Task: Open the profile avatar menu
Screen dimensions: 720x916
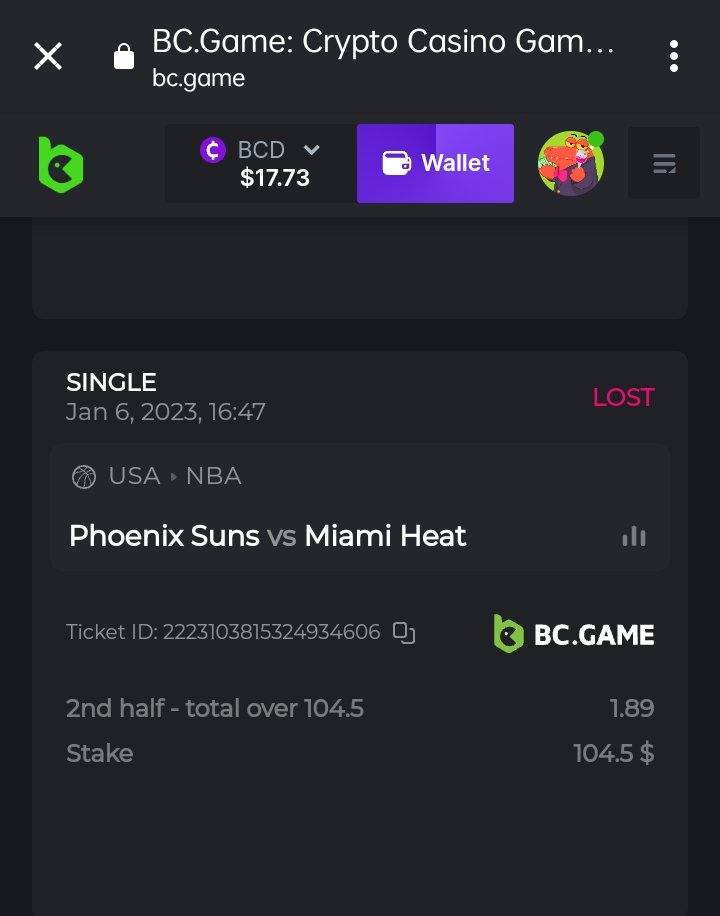Action: pyautogui.click(x=571, y=163)
